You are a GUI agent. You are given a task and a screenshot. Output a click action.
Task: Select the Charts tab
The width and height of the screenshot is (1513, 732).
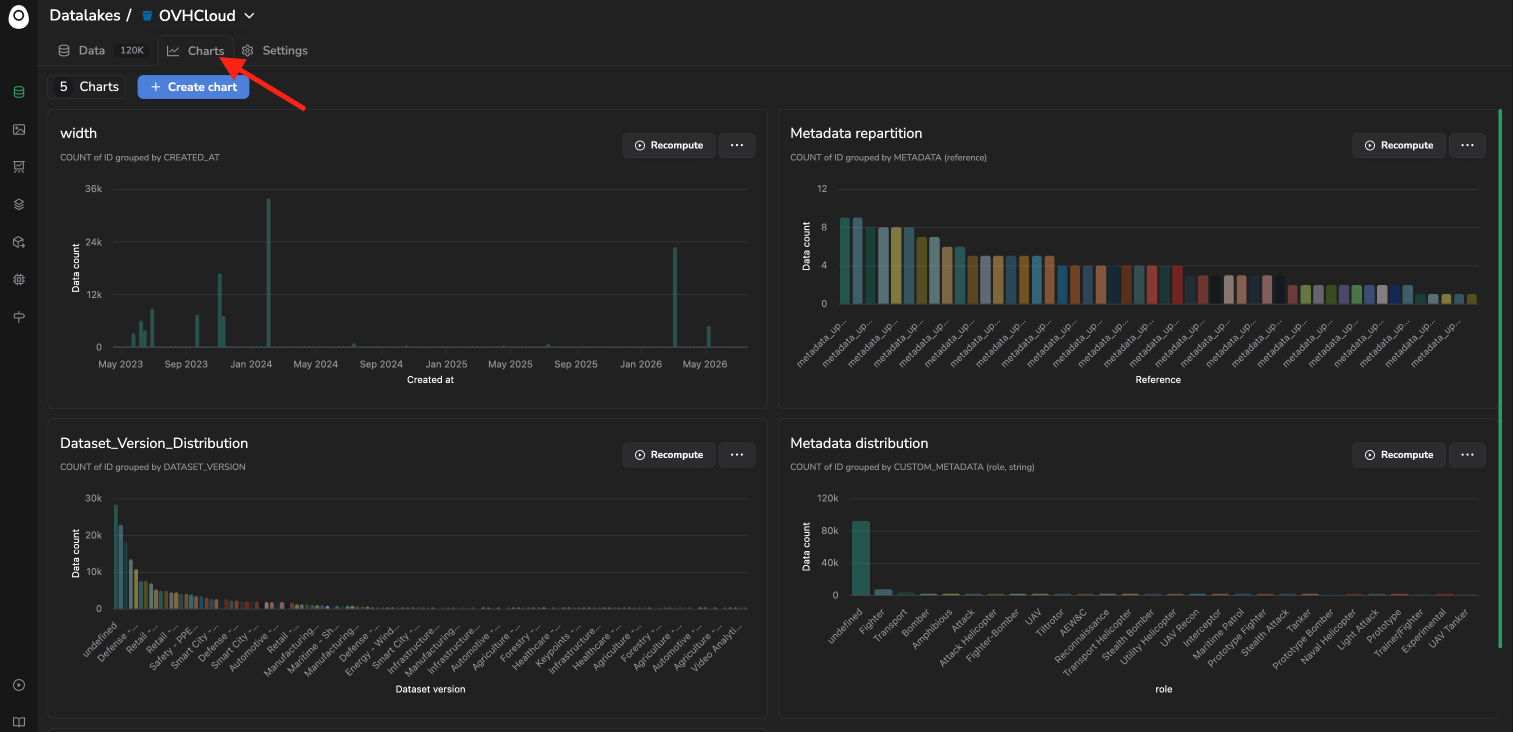pyautogui.click(x=196, y=50)
